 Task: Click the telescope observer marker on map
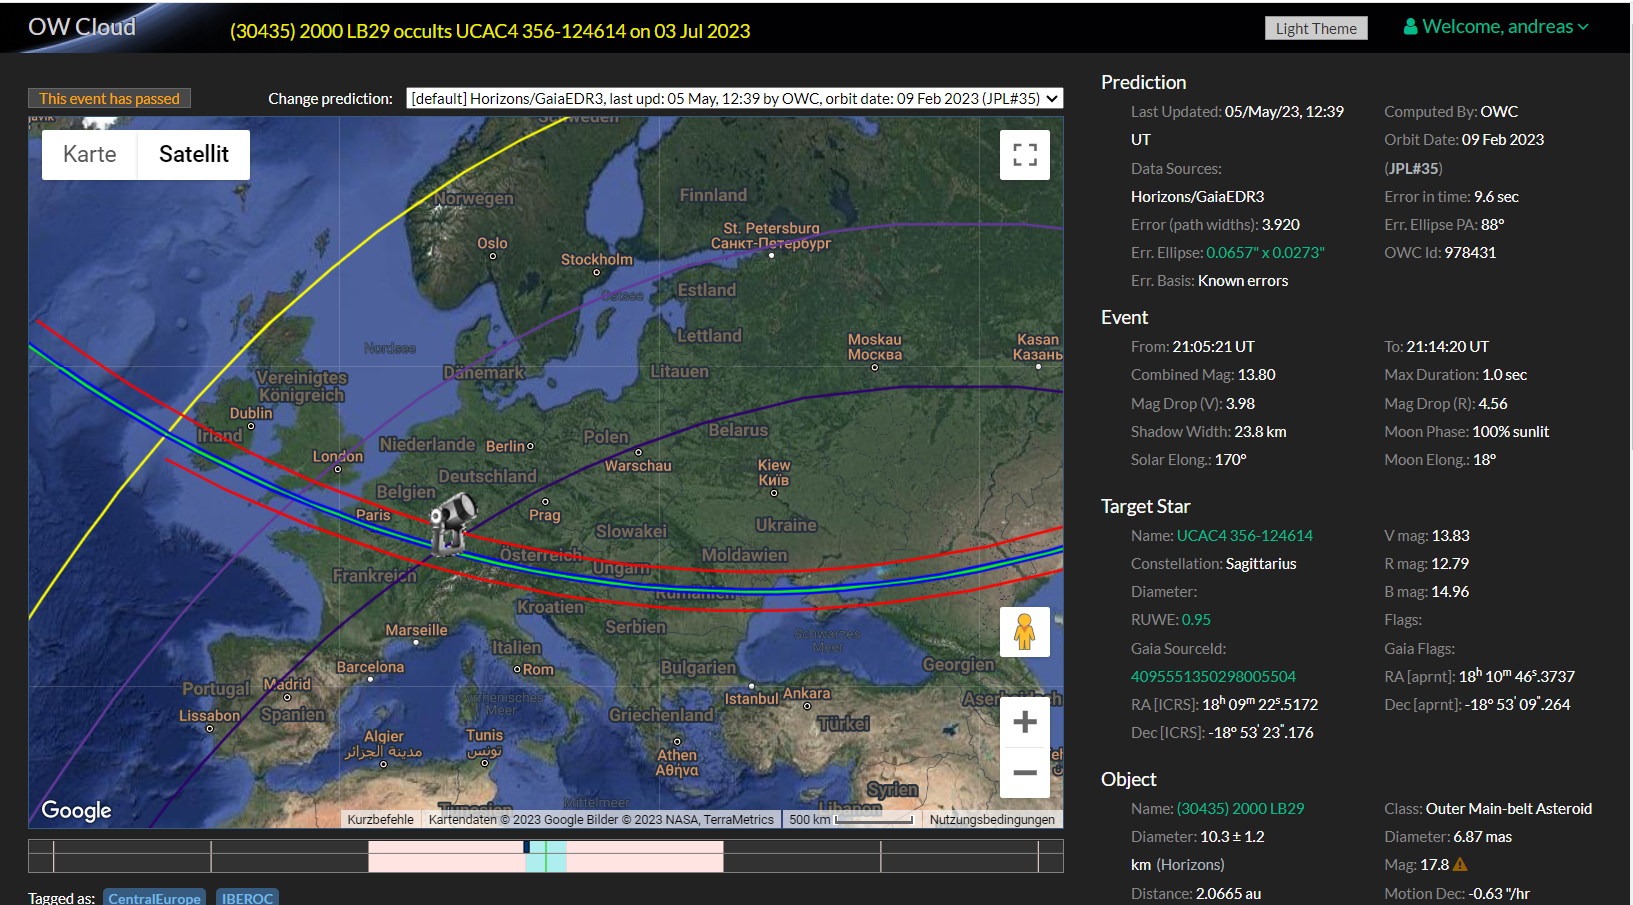451,521
